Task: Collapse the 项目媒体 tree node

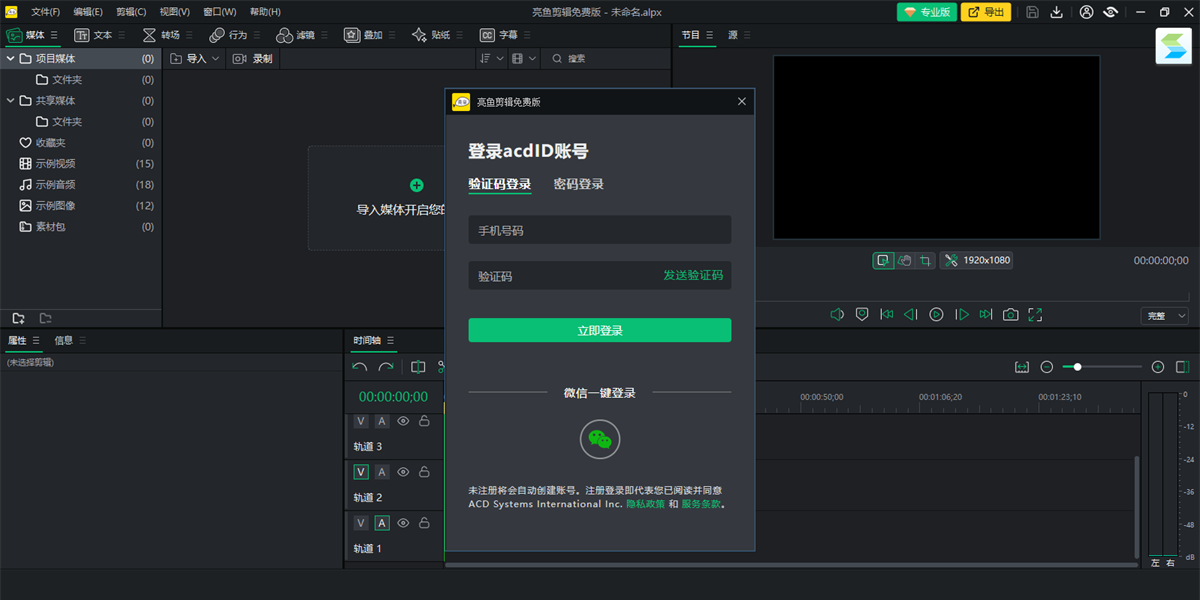Action: (10, 59)
